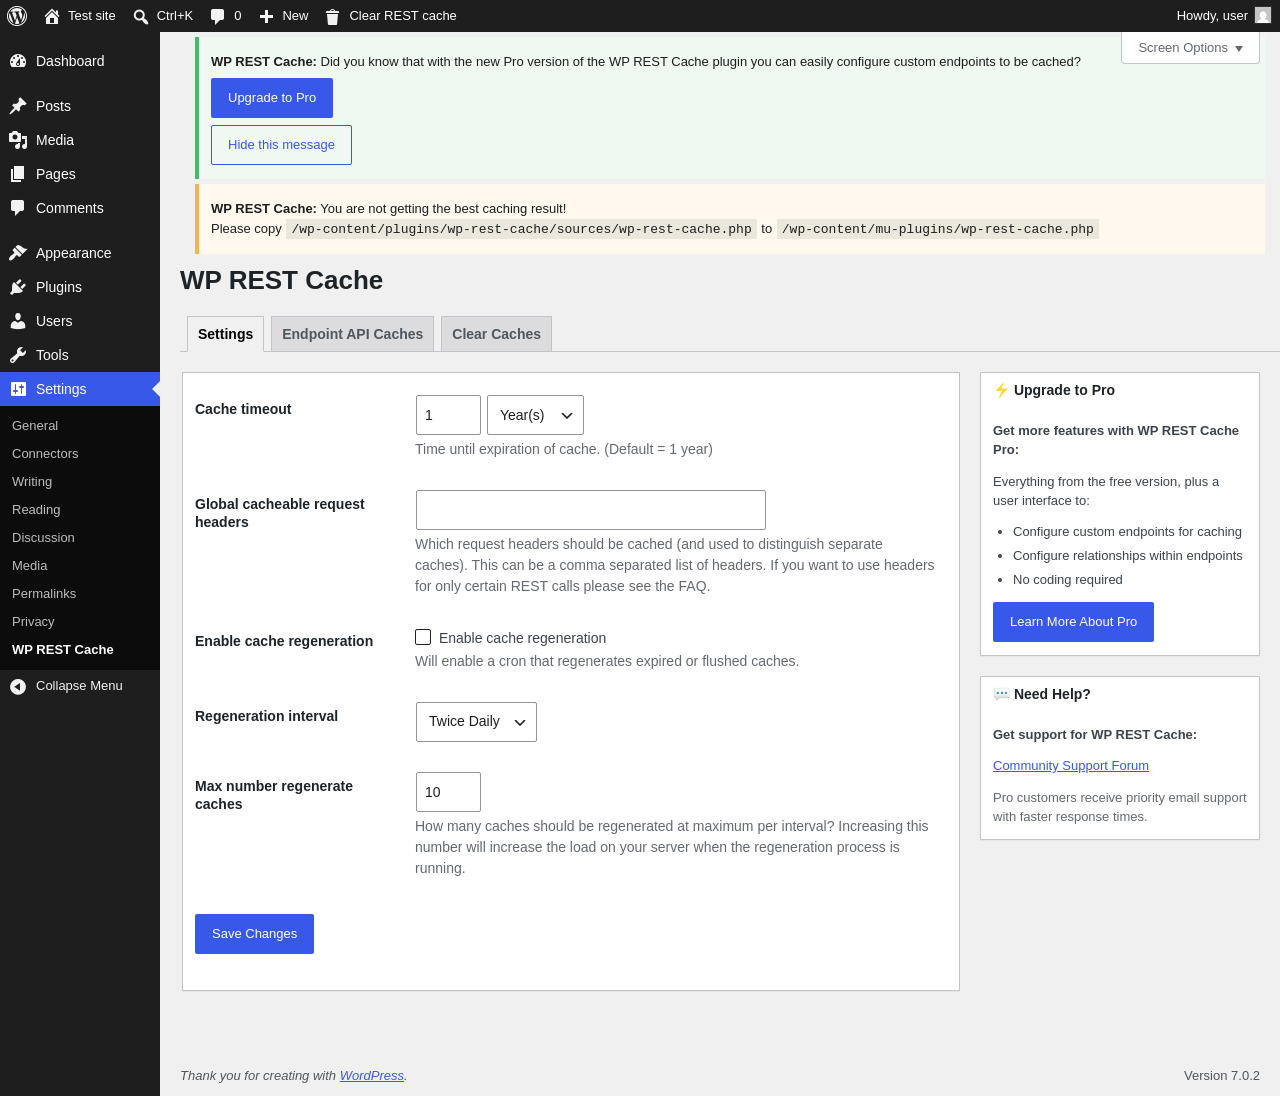The width and height of the screenshot is (1280, 1096).
Task: Open the Test site home icon
Action: coord(52,16)
